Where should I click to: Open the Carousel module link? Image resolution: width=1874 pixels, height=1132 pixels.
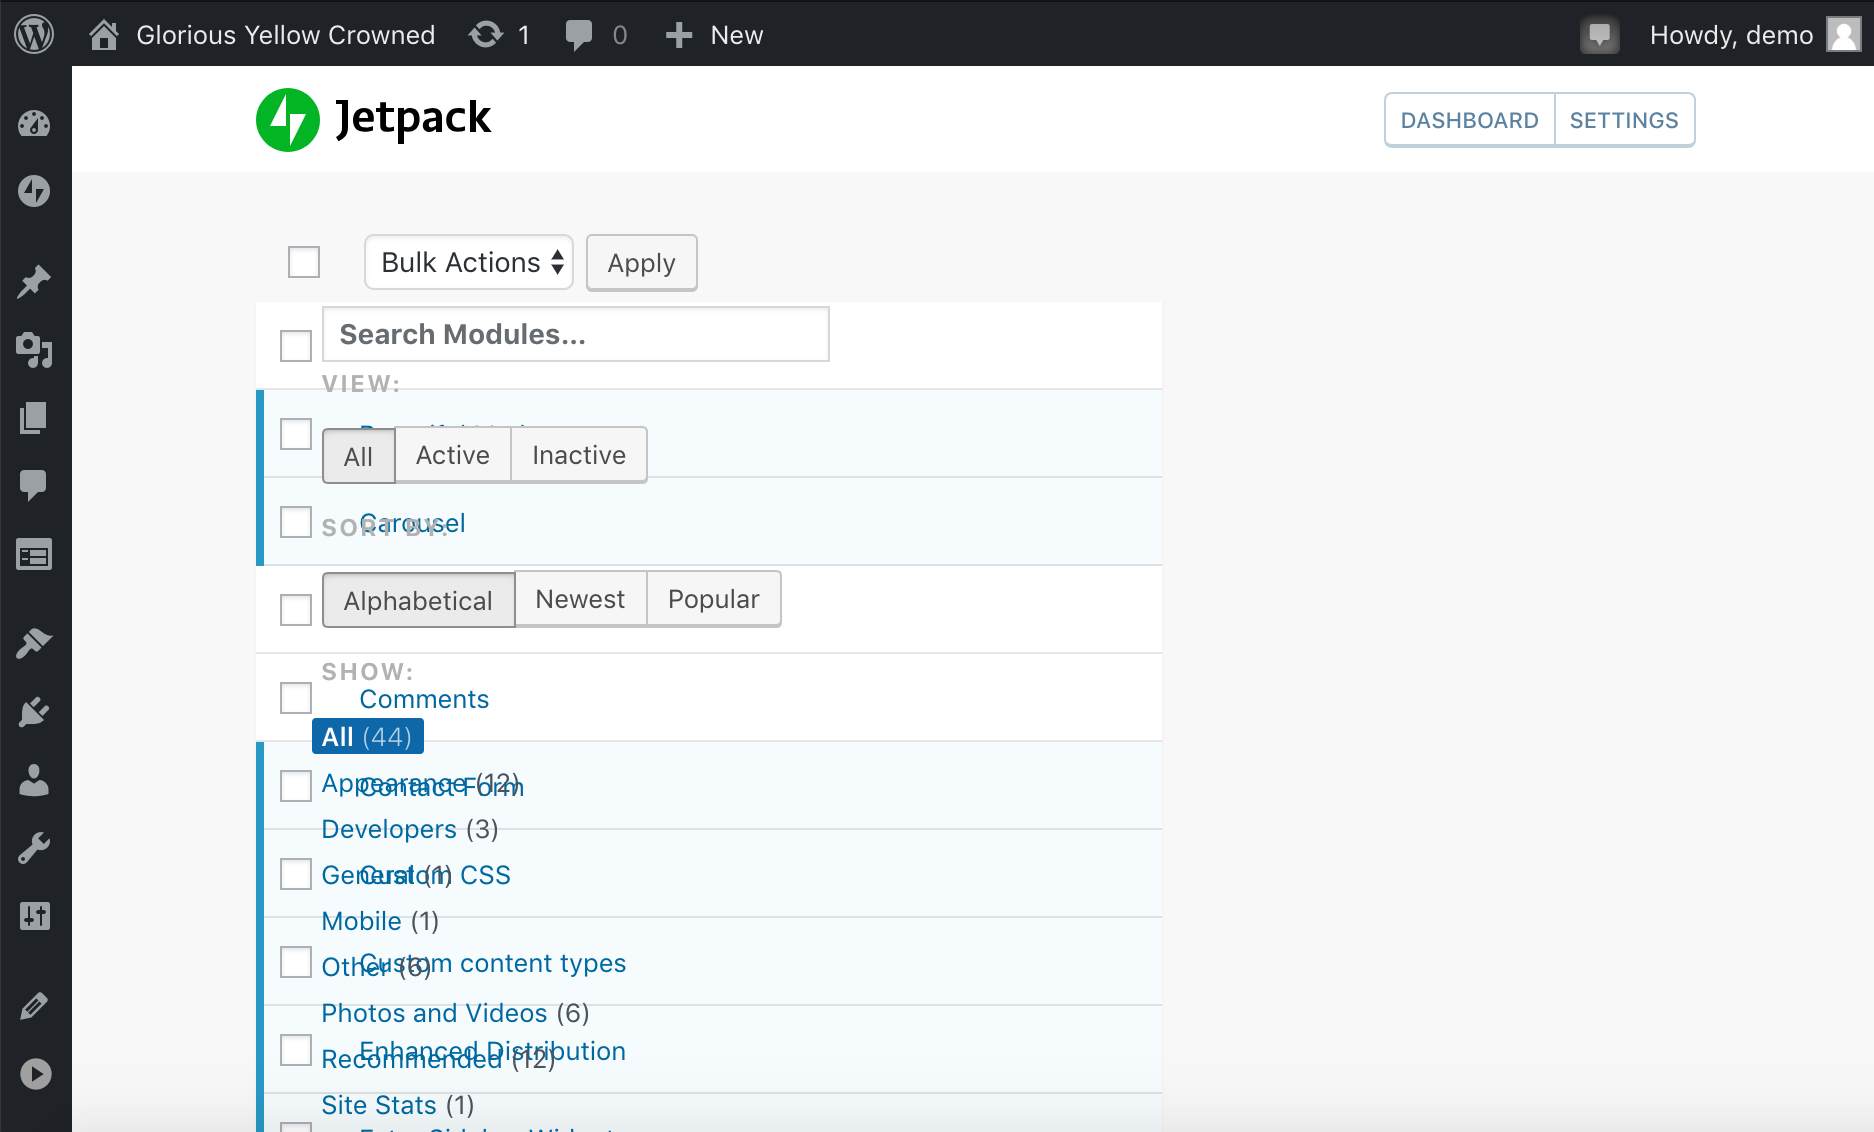click(412, 523)
